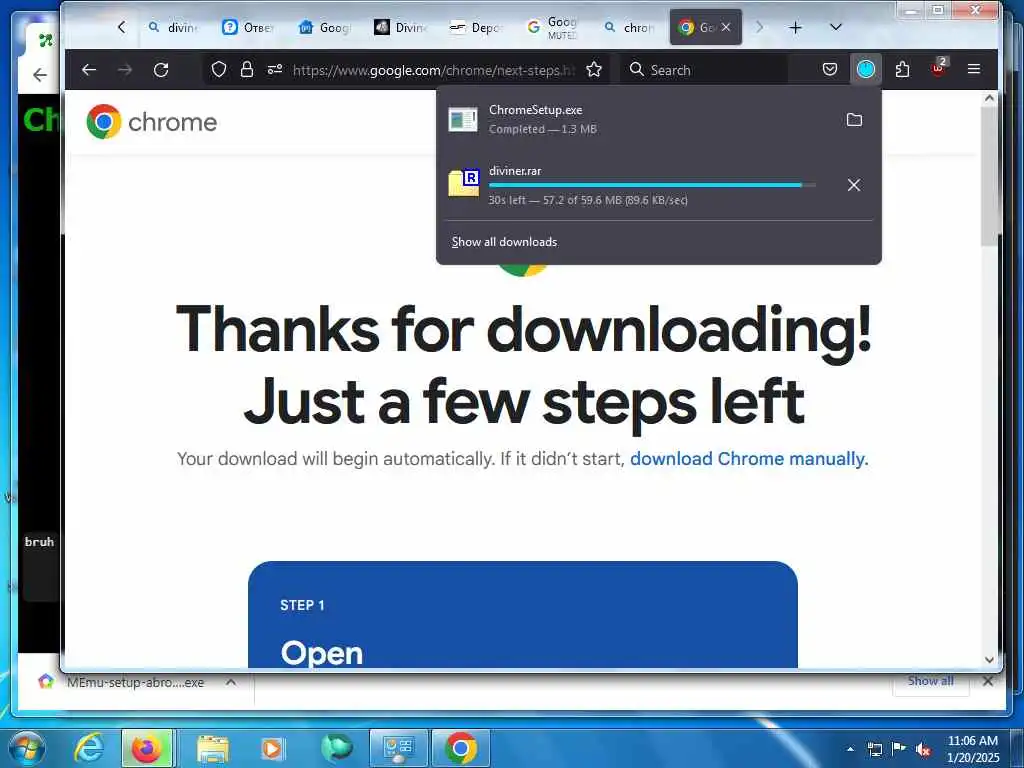Viewport: 1024px width, 768px height.
Task: Close the active Google Chrome tab
Action: (726, 27)
